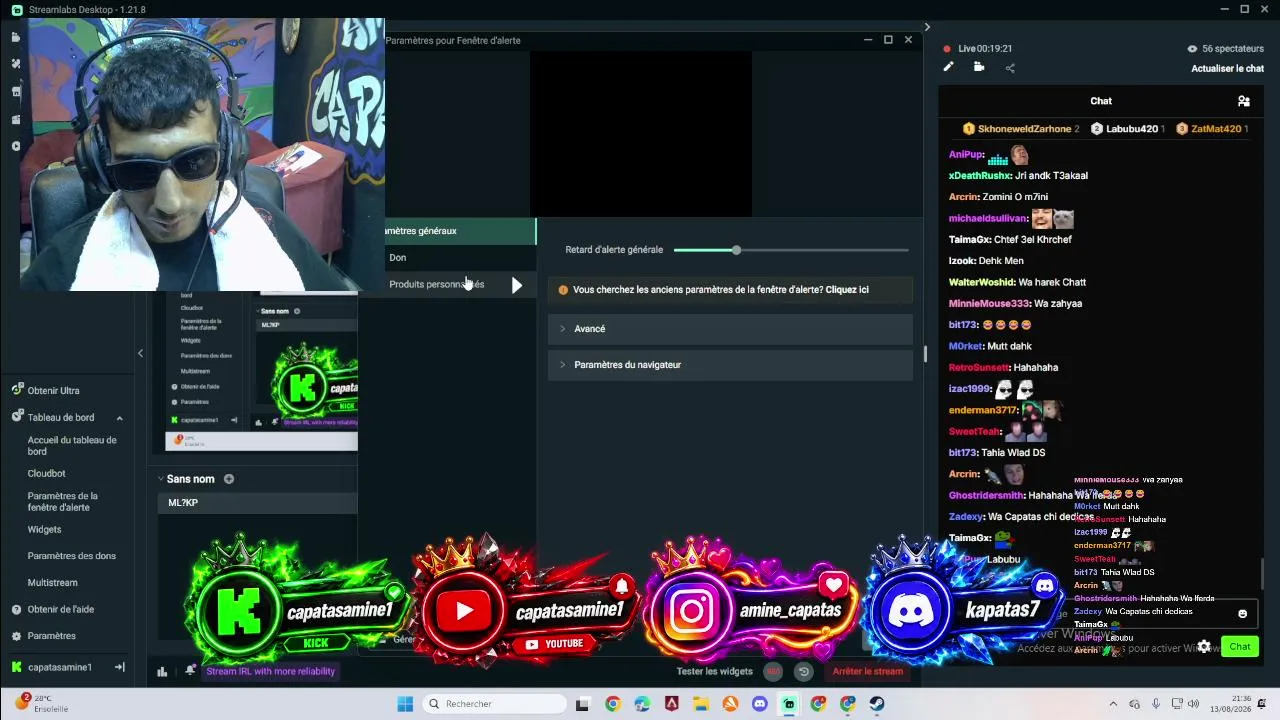
Task: Click the michaeldsullivan chat username
Action: [988, 219]
